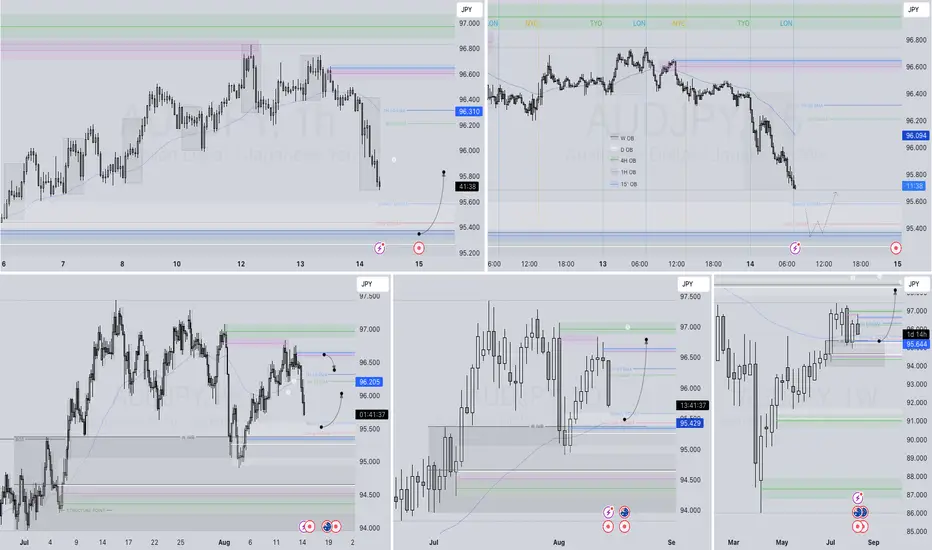Image resolution: width=932 pixels, height=550 pixels.
Task: Click bold date 13 on the 11:38 session chart axis
Action: pyautogui.click(x=603, y=264)
